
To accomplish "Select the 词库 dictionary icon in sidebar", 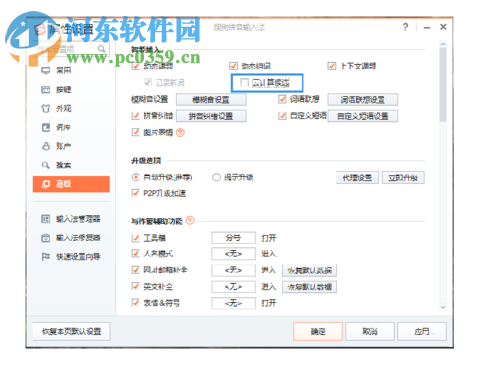I will point(46,127).
